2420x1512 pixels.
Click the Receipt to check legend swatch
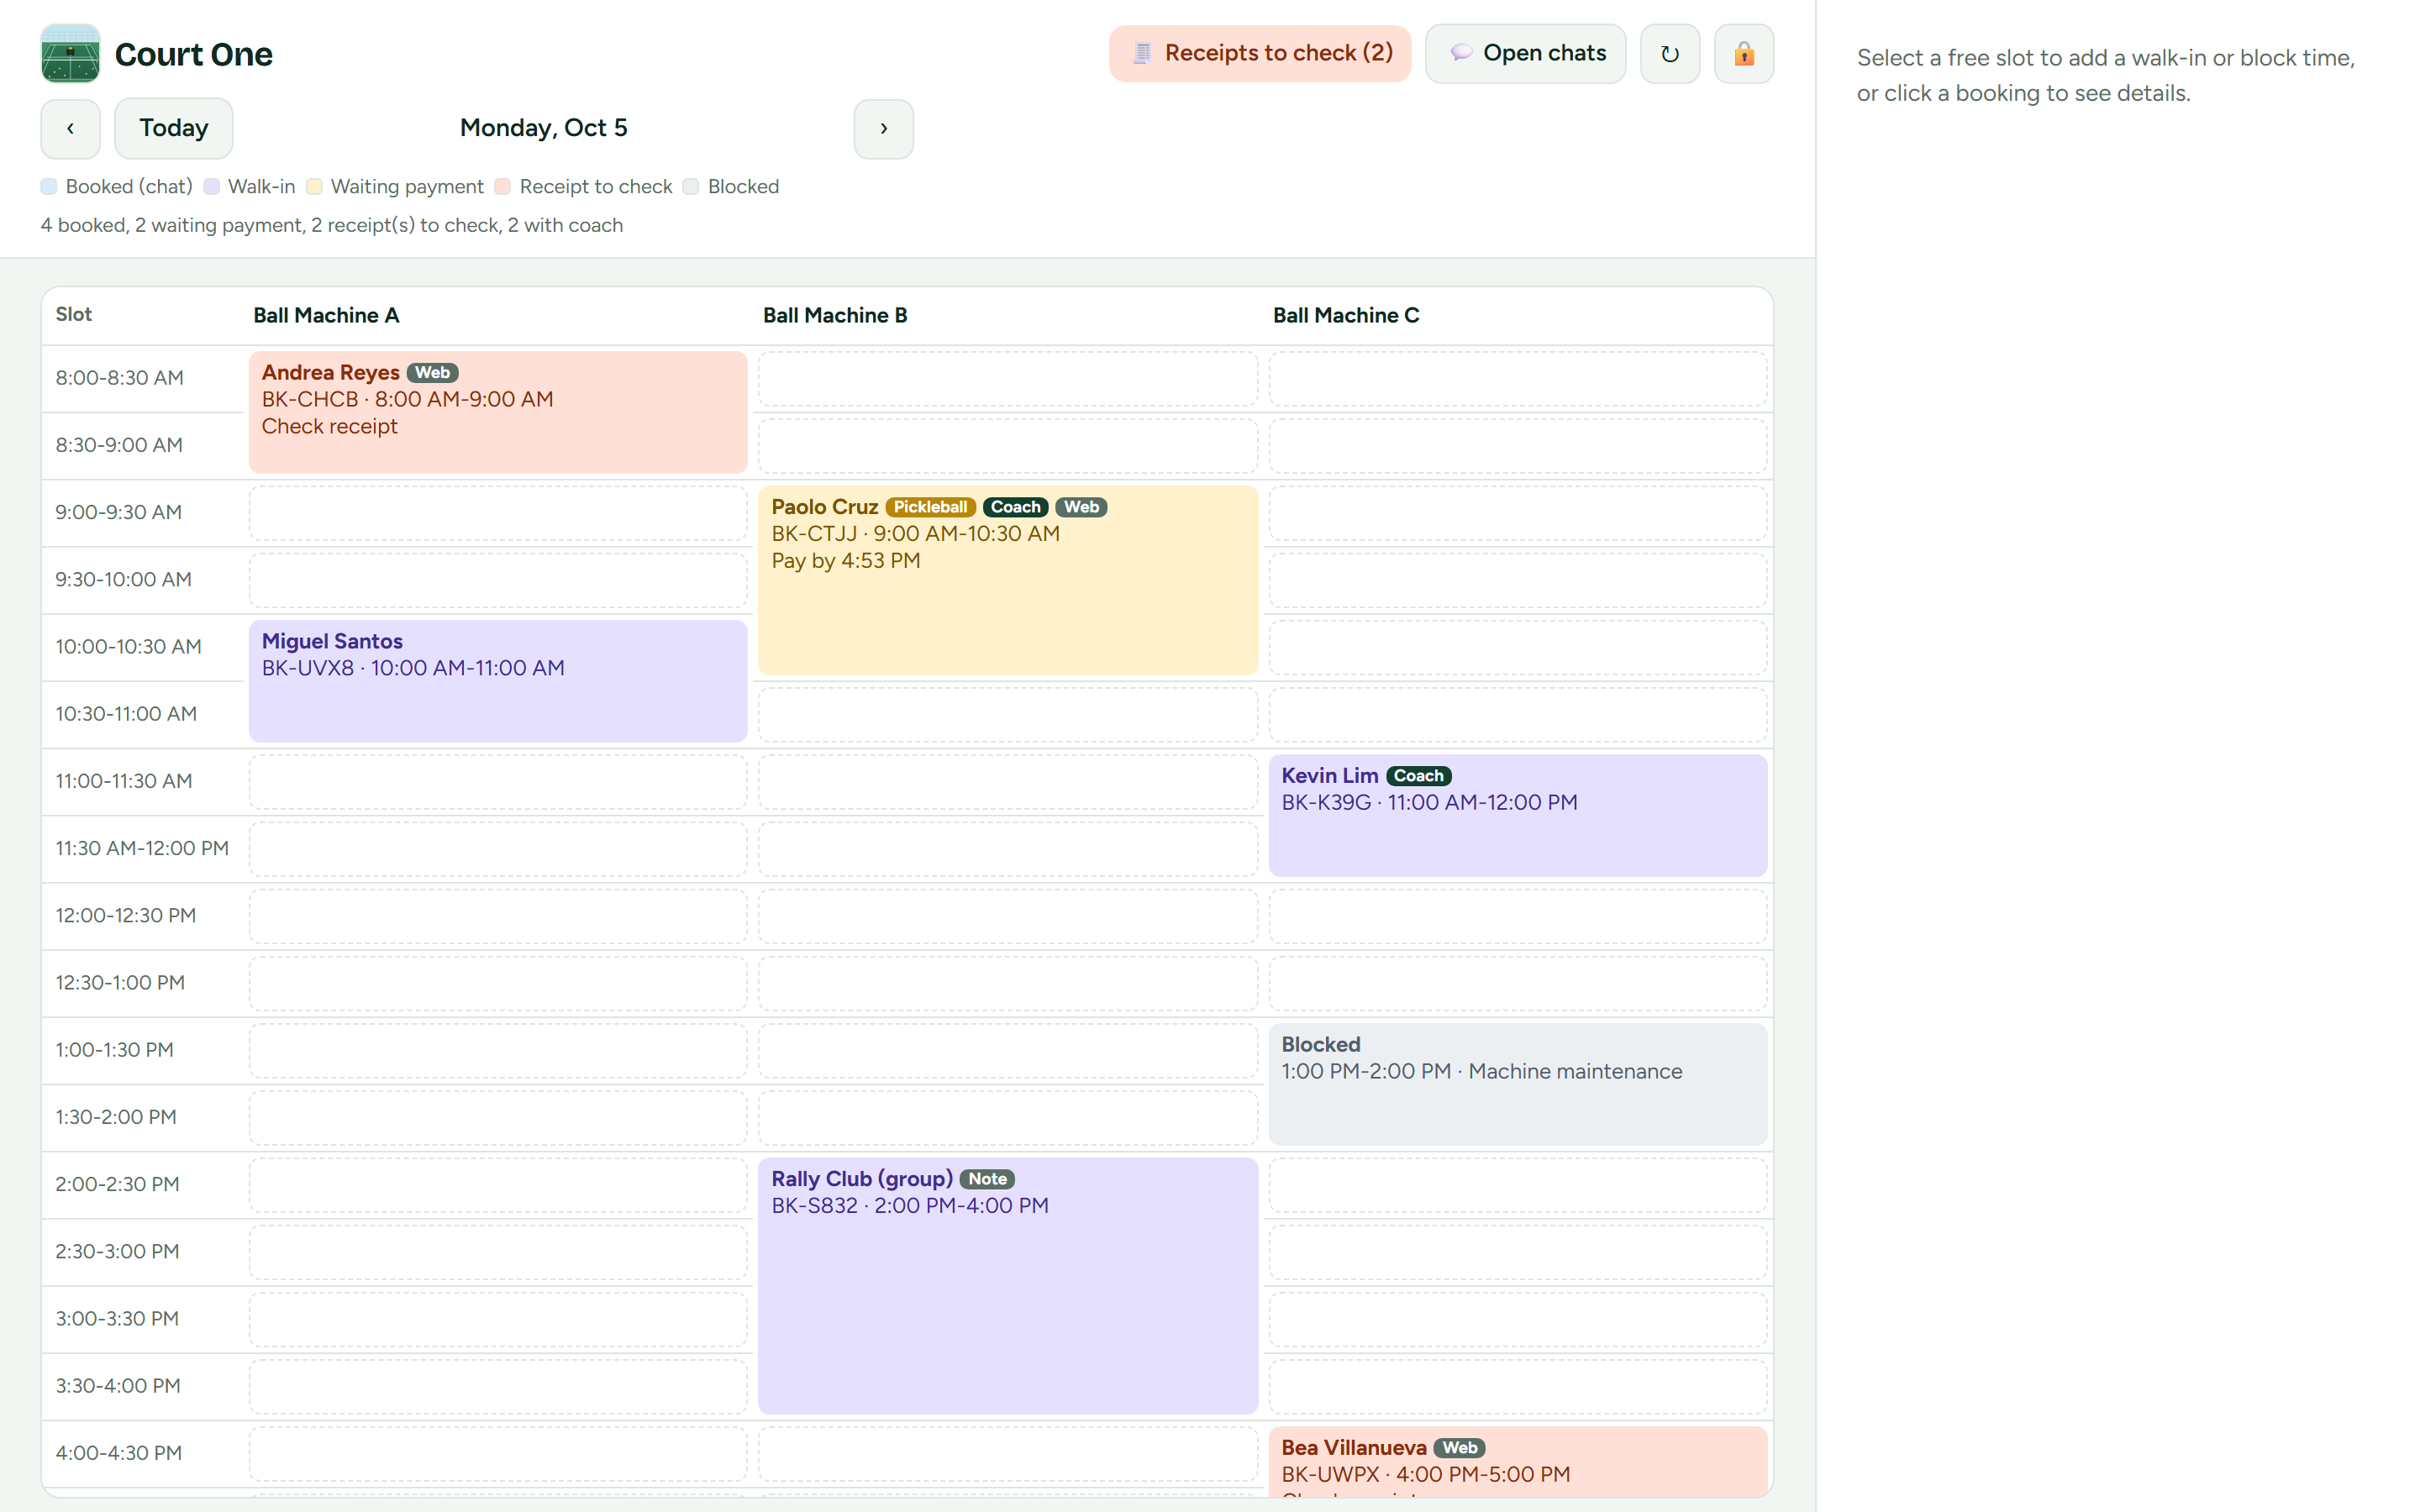point(503,187)
